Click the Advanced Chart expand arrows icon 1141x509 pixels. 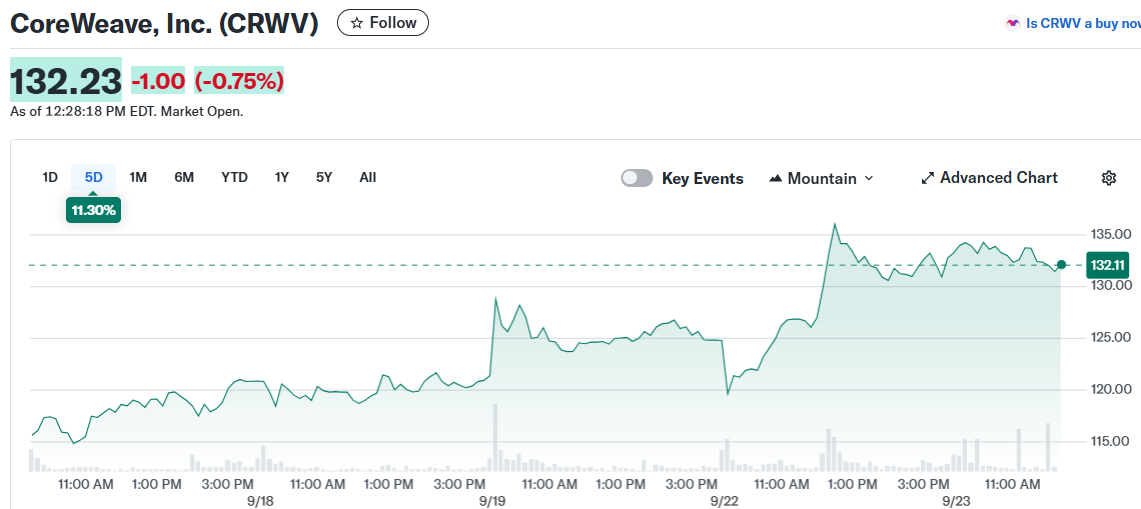(x=927, y=178)
